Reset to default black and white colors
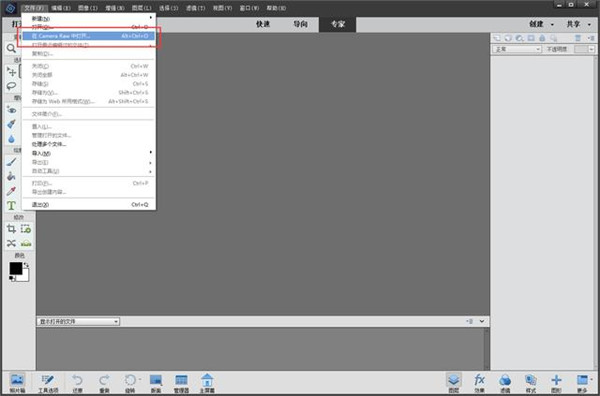The height and width of the screenshot is (396, 600). (12, 279)
